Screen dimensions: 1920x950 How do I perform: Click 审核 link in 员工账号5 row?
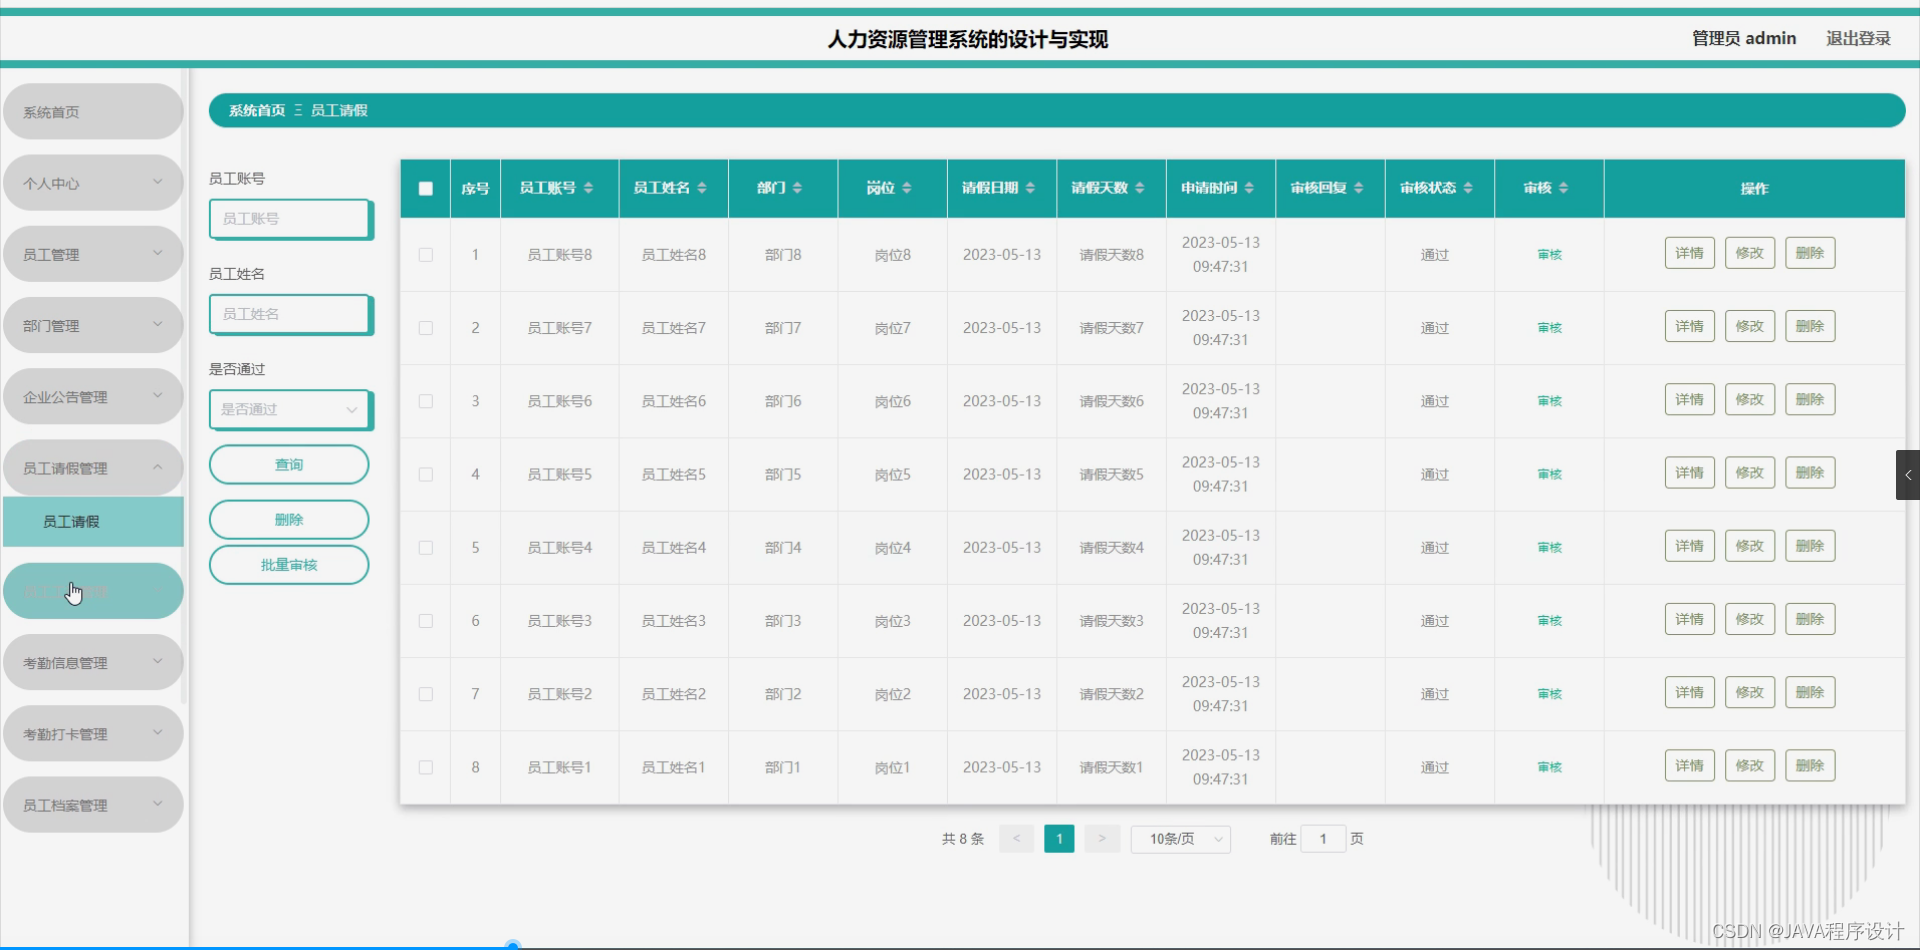[x=1549, y=474]
